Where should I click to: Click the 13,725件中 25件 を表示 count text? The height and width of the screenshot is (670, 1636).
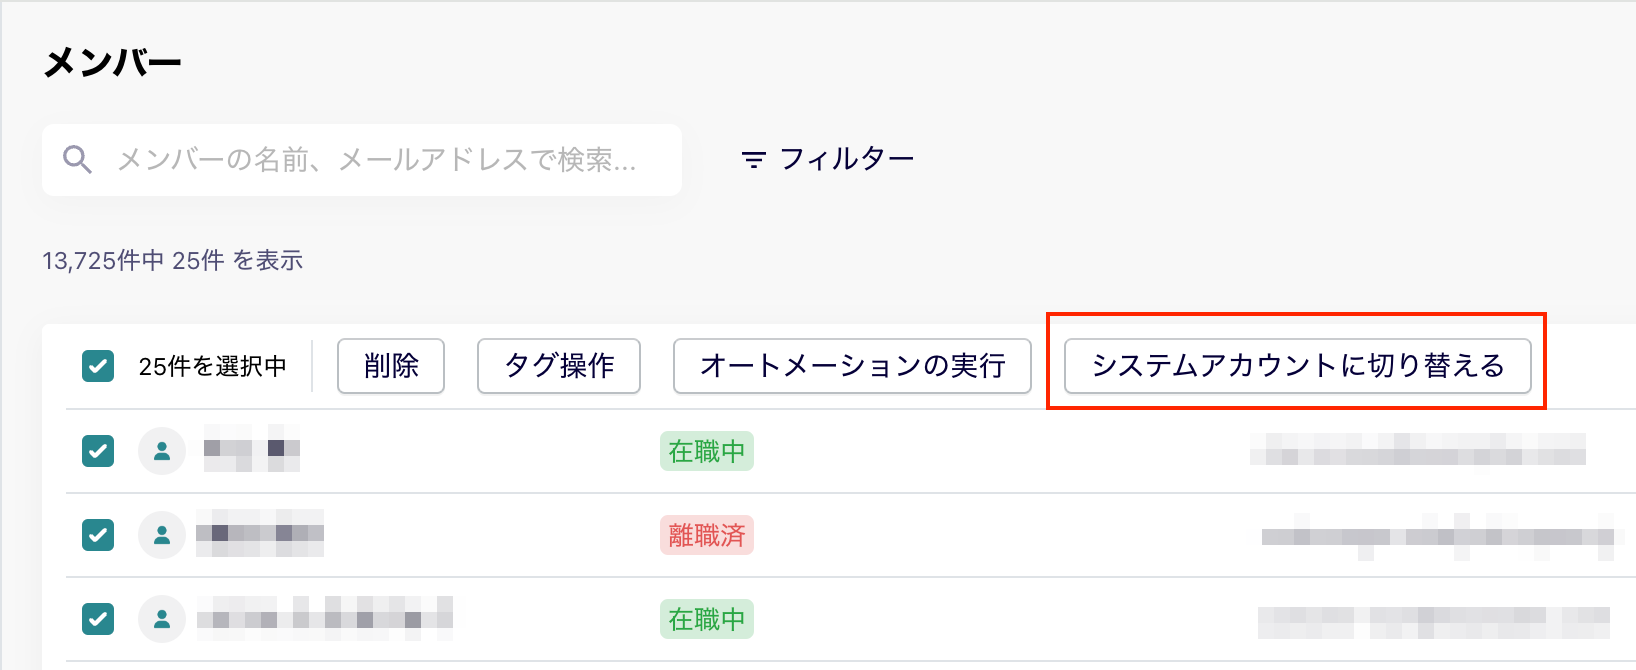(172, 260)
